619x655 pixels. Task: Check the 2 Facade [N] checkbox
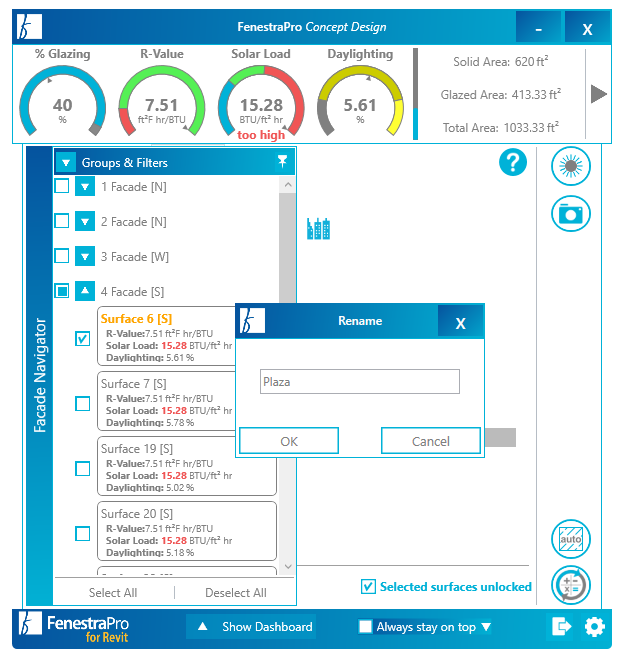click(x=62, y=221)
